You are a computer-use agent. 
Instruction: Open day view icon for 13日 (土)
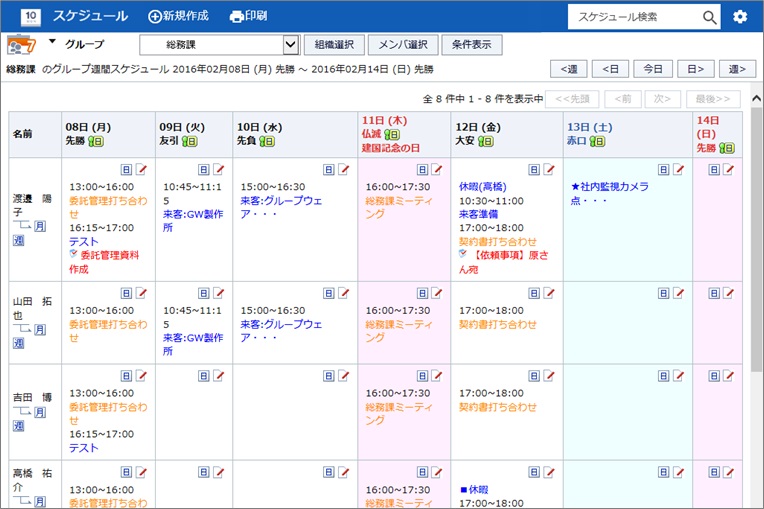coord(597,141)
